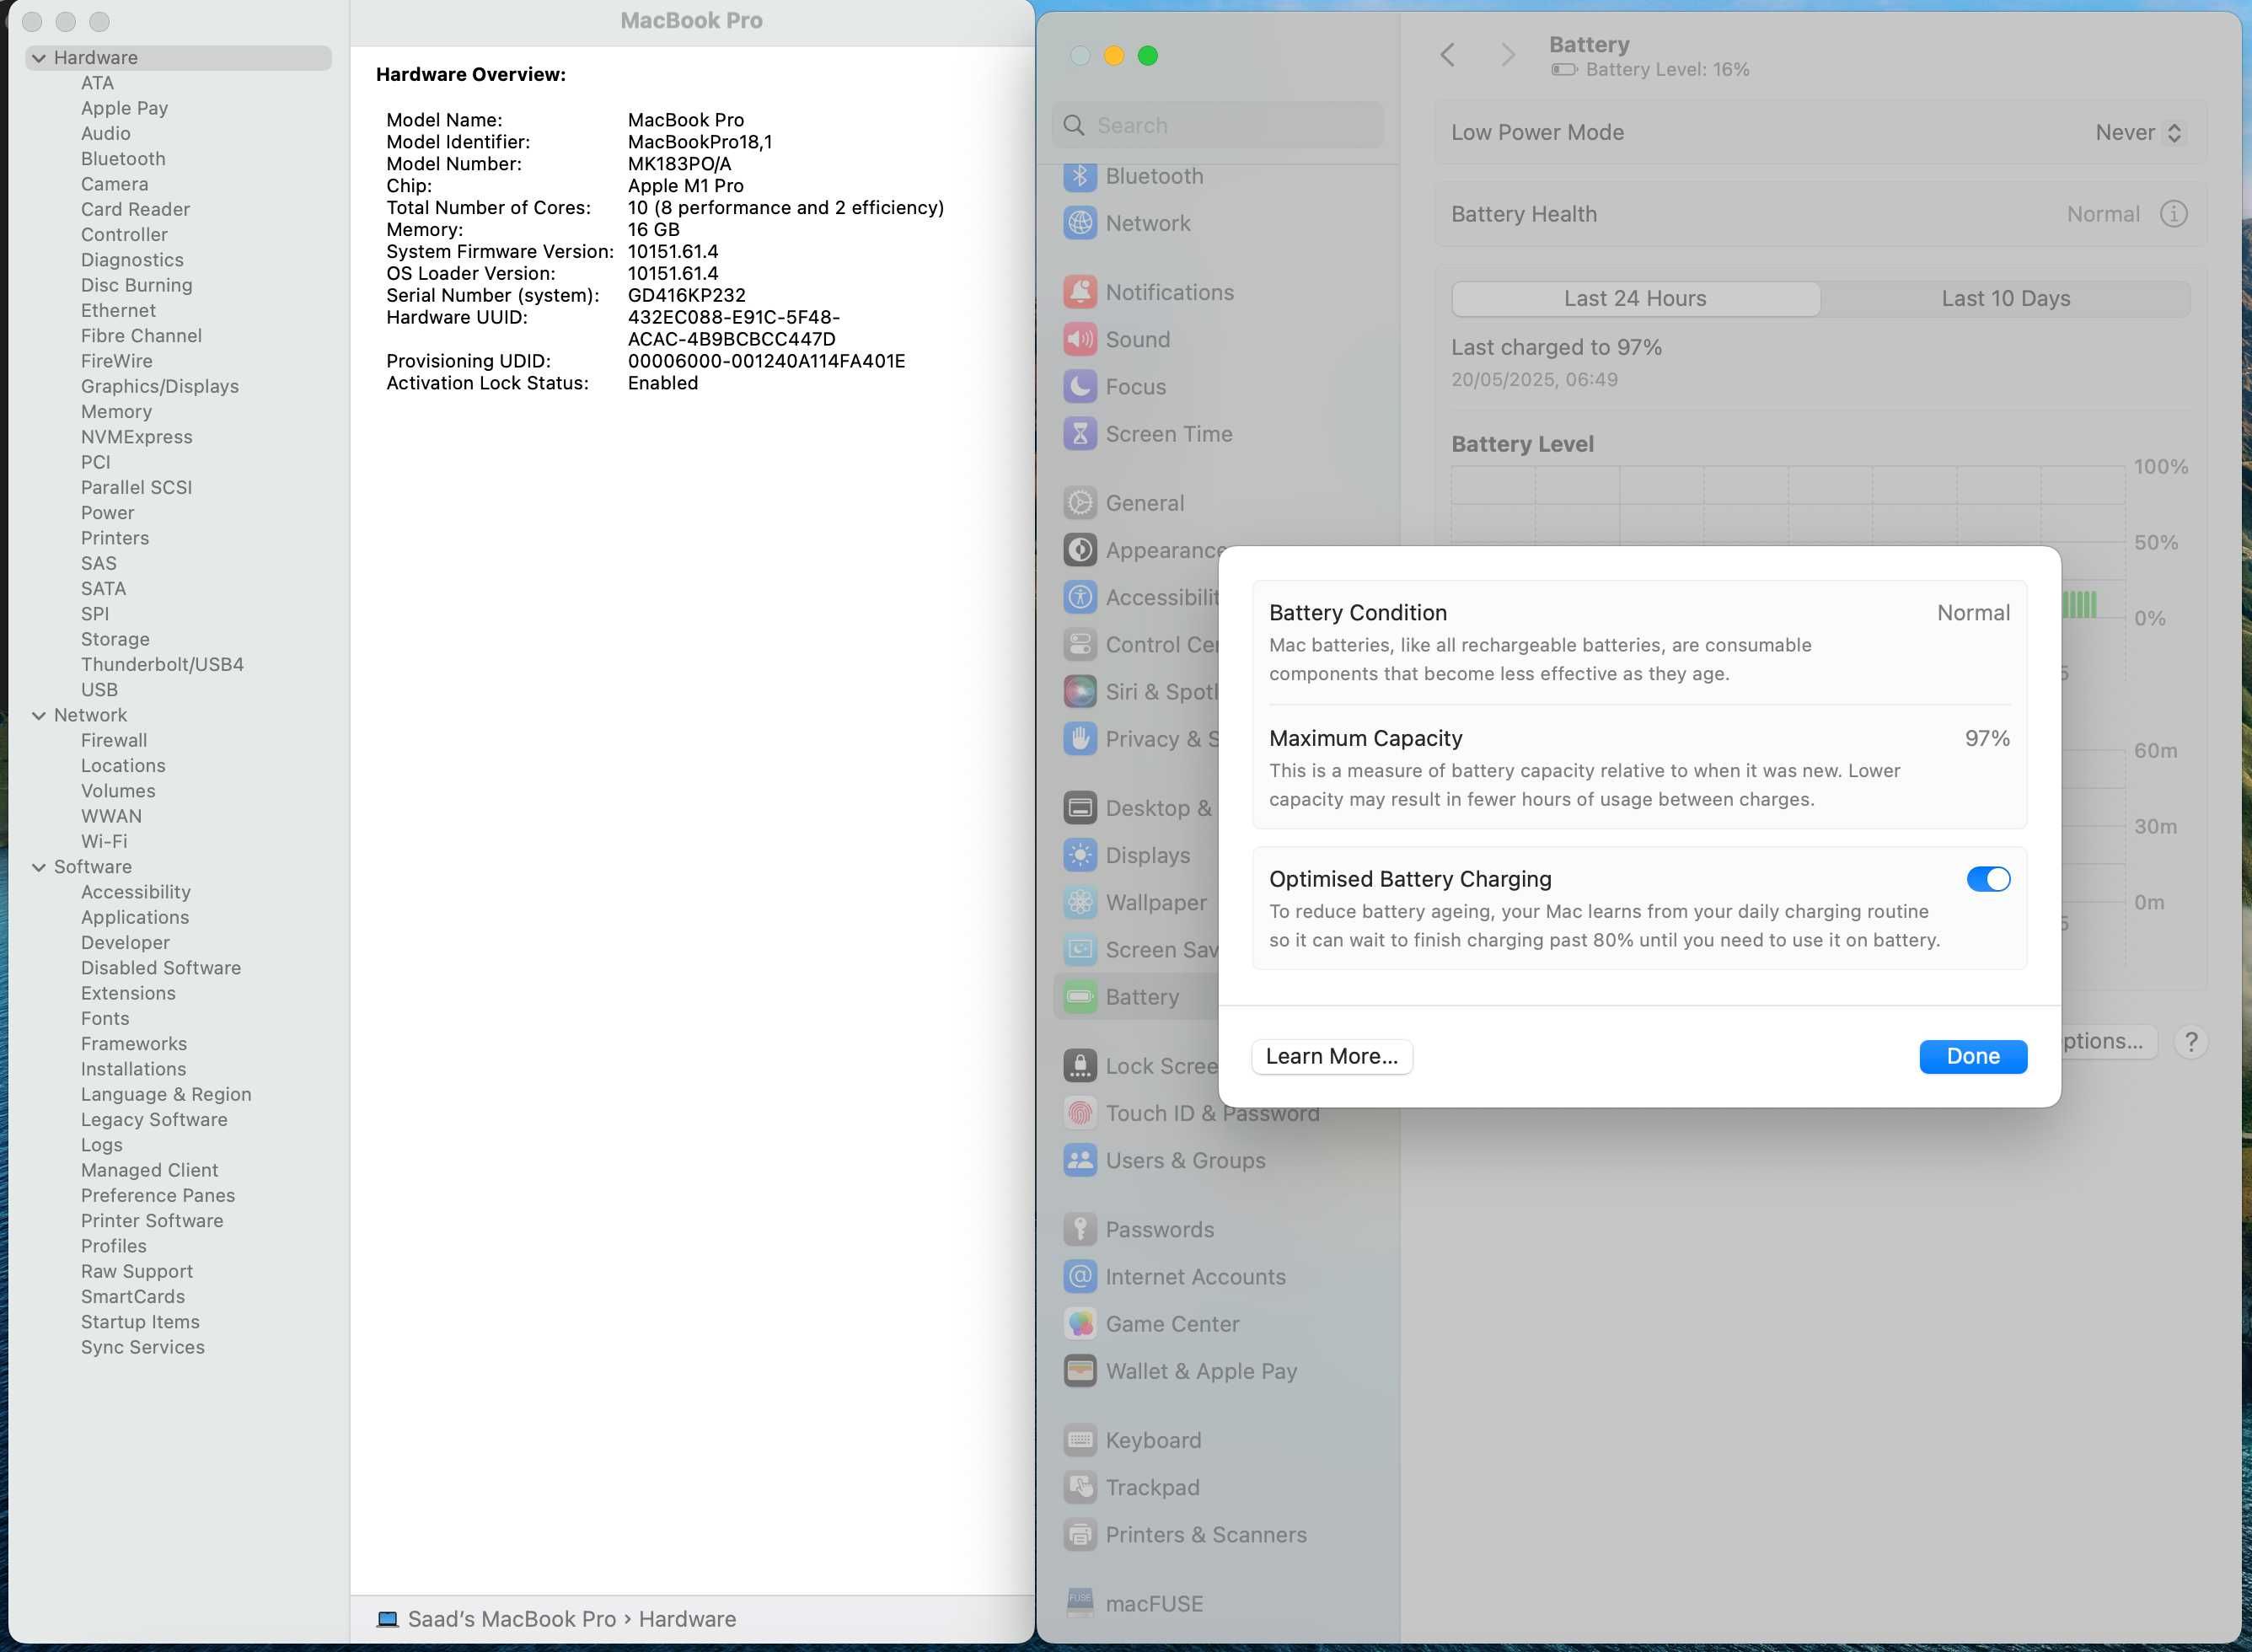
Task: Select Applications under Software tree
Action: coord(135,917)
